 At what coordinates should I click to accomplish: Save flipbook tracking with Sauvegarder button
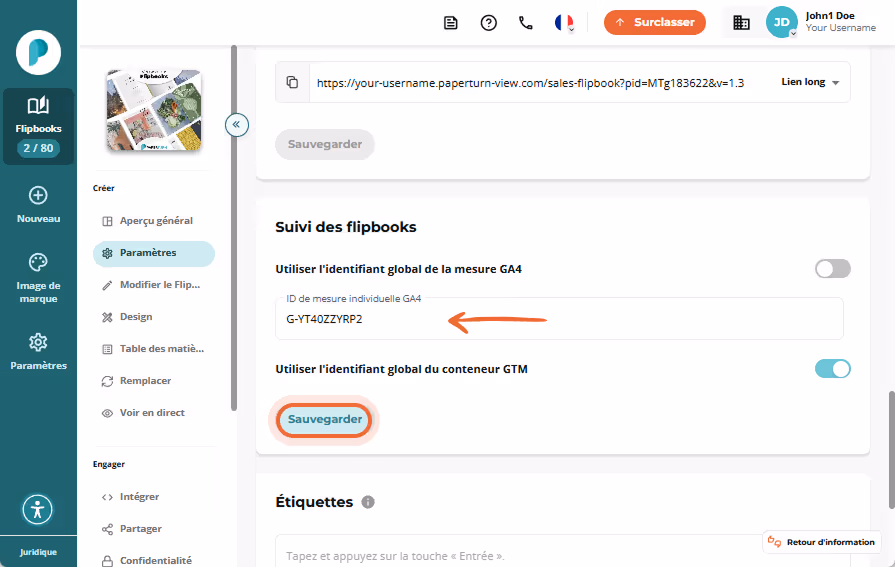(x=324, y=420)
